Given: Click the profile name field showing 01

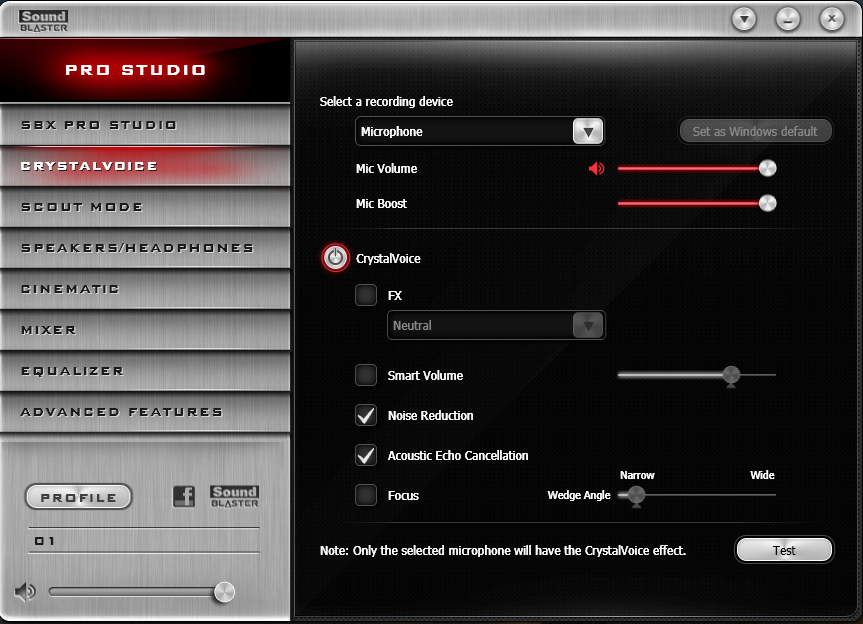Looking at the screenshot, I should (144, 541).
